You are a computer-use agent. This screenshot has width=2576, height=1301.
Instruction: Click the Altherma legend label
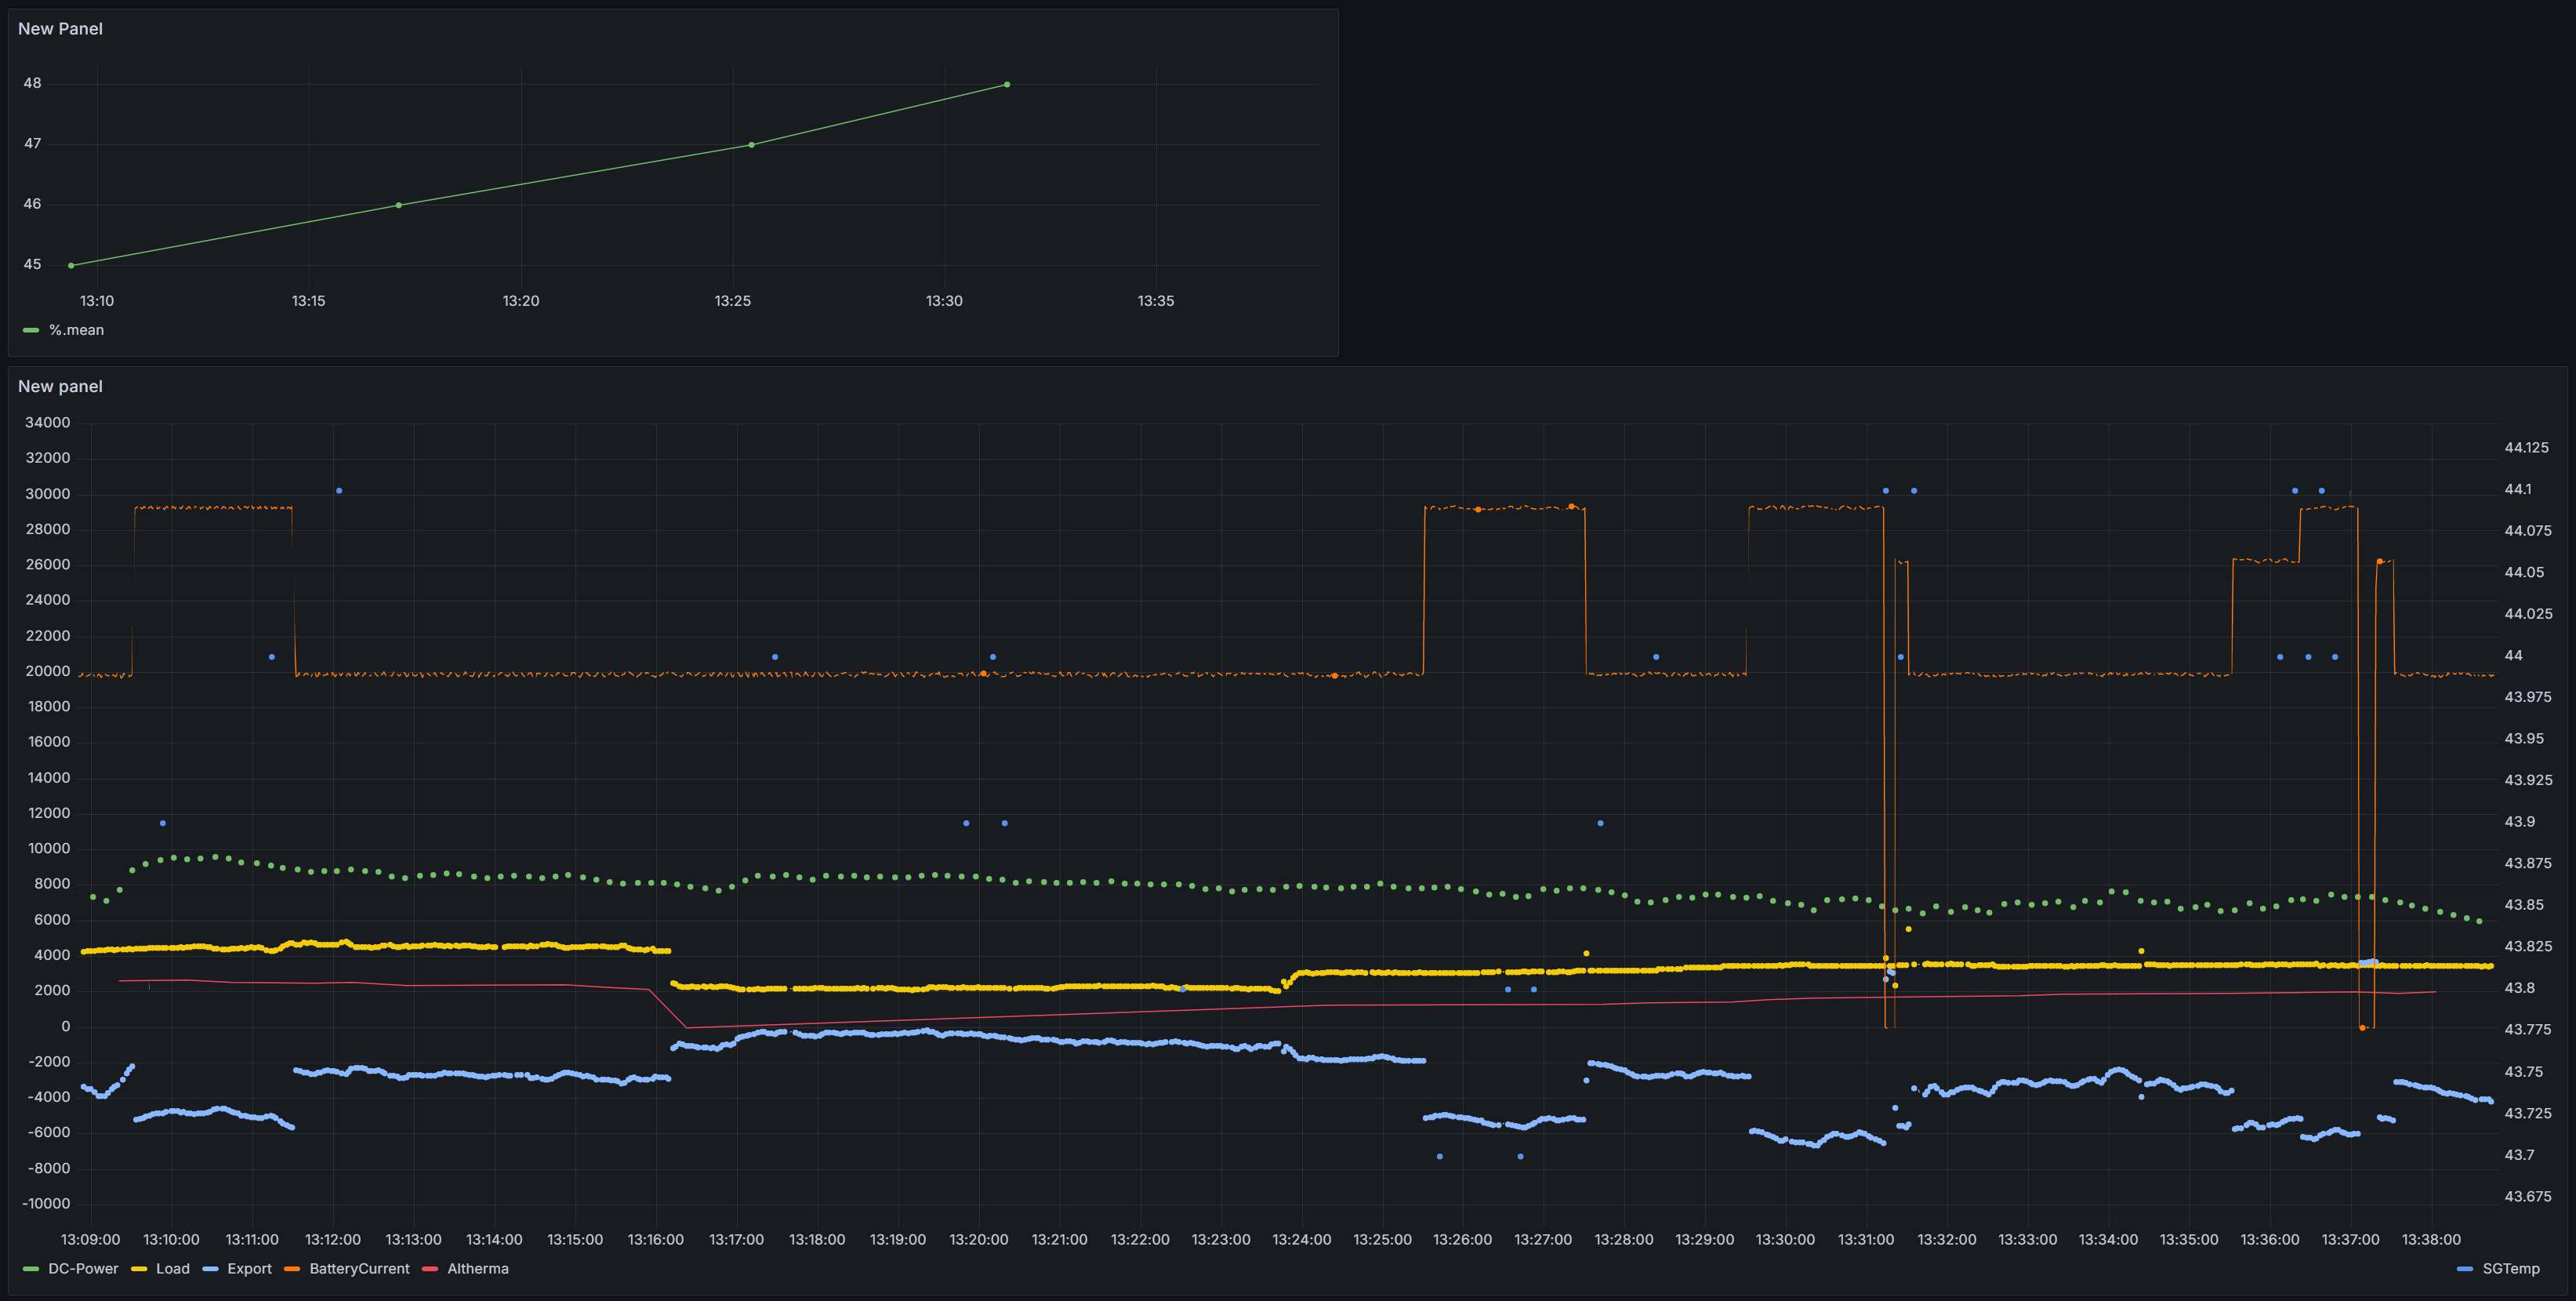point(477,1268)
